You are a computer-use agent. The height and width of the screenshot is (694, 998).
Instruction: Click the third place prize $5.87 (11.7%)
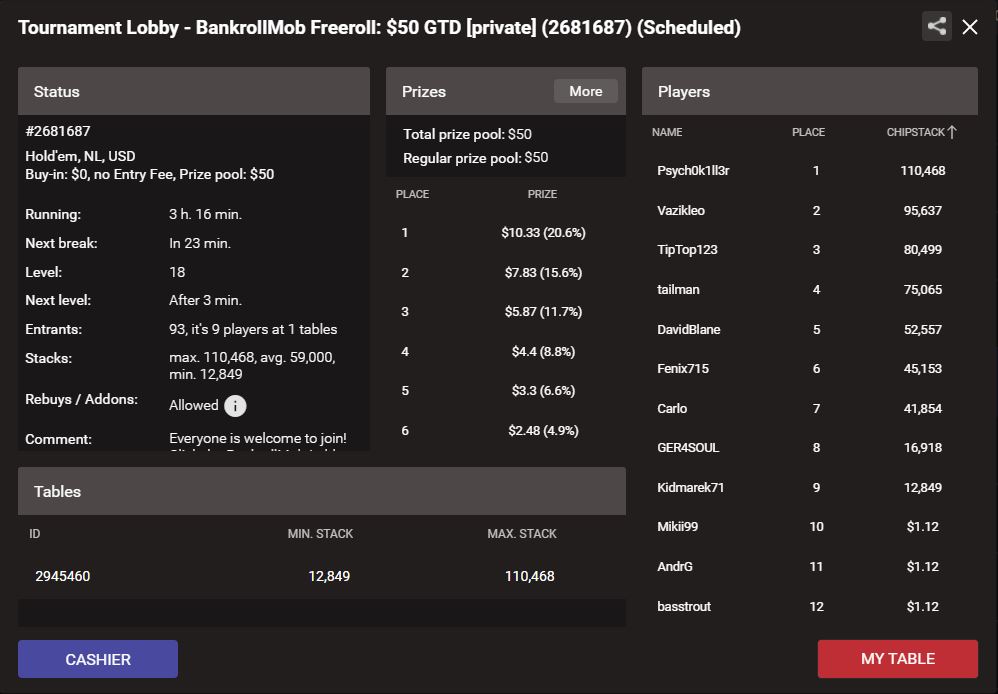click(x=543, y=311)
